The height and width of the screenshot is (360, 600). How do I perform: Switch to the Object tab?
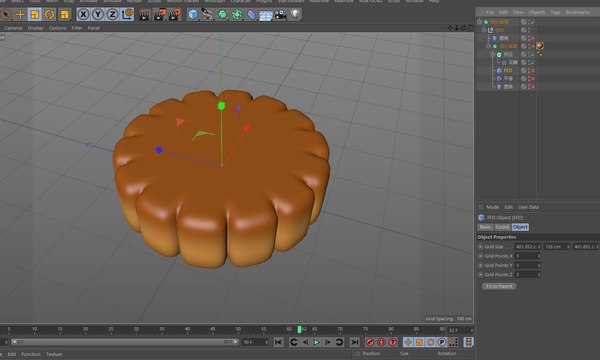520,227
